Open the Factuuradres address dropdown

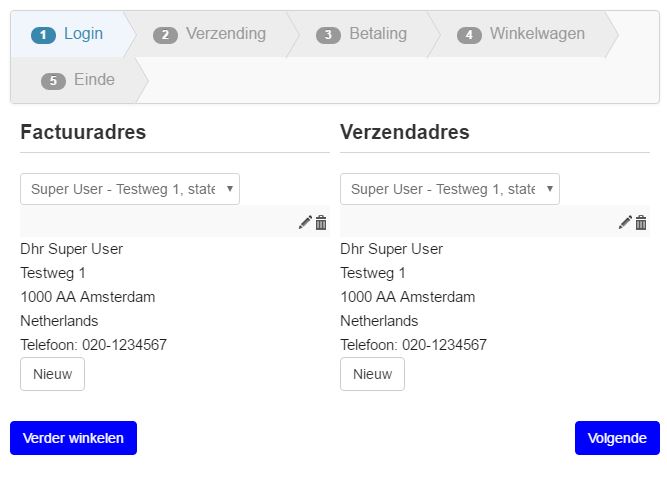[x=130, y=189]
